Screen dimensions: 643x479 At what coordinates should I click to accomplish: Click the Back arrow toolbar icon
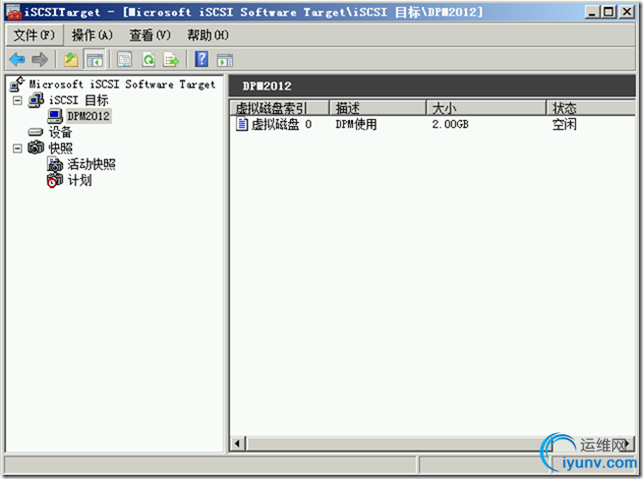(x=17, y=60)
